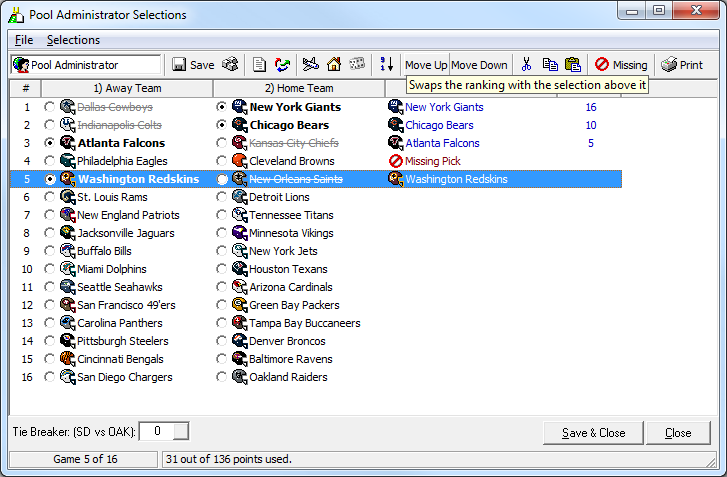Select the Kansas City Chiefs radio button

222,143
